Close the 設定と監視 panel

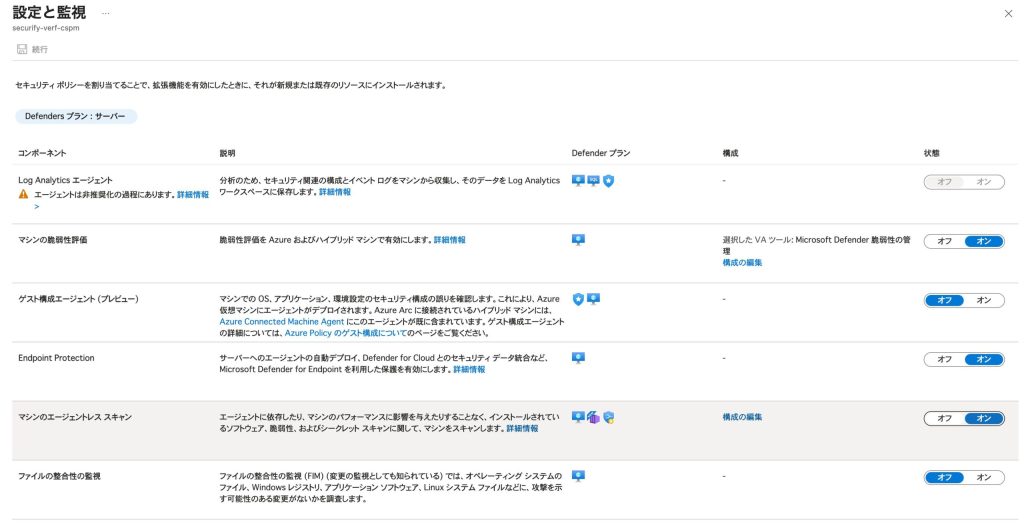[1007, 13]
